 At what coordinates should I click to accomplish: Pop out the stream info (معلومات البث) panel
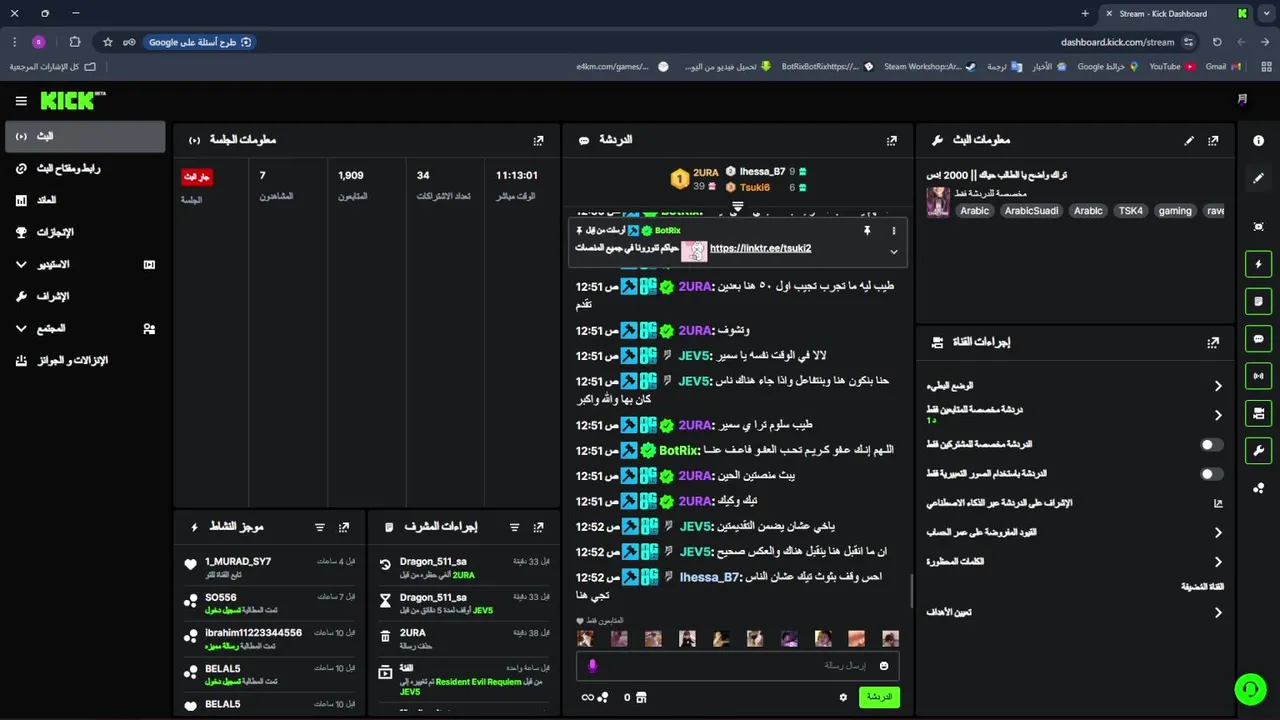(1213, 141)
